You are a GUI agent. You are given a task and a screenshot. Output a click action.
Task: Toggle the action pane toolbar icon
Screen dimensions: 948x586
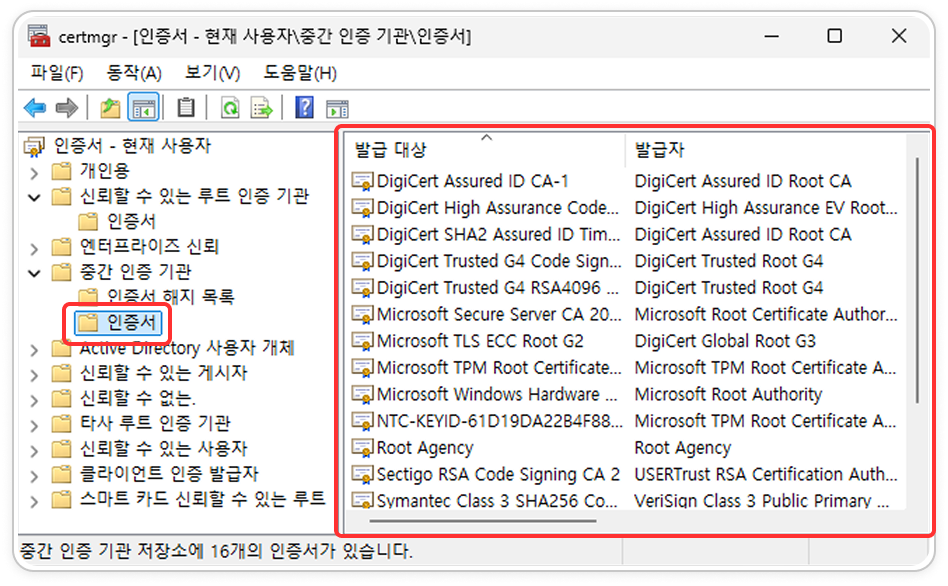[337, 108]
